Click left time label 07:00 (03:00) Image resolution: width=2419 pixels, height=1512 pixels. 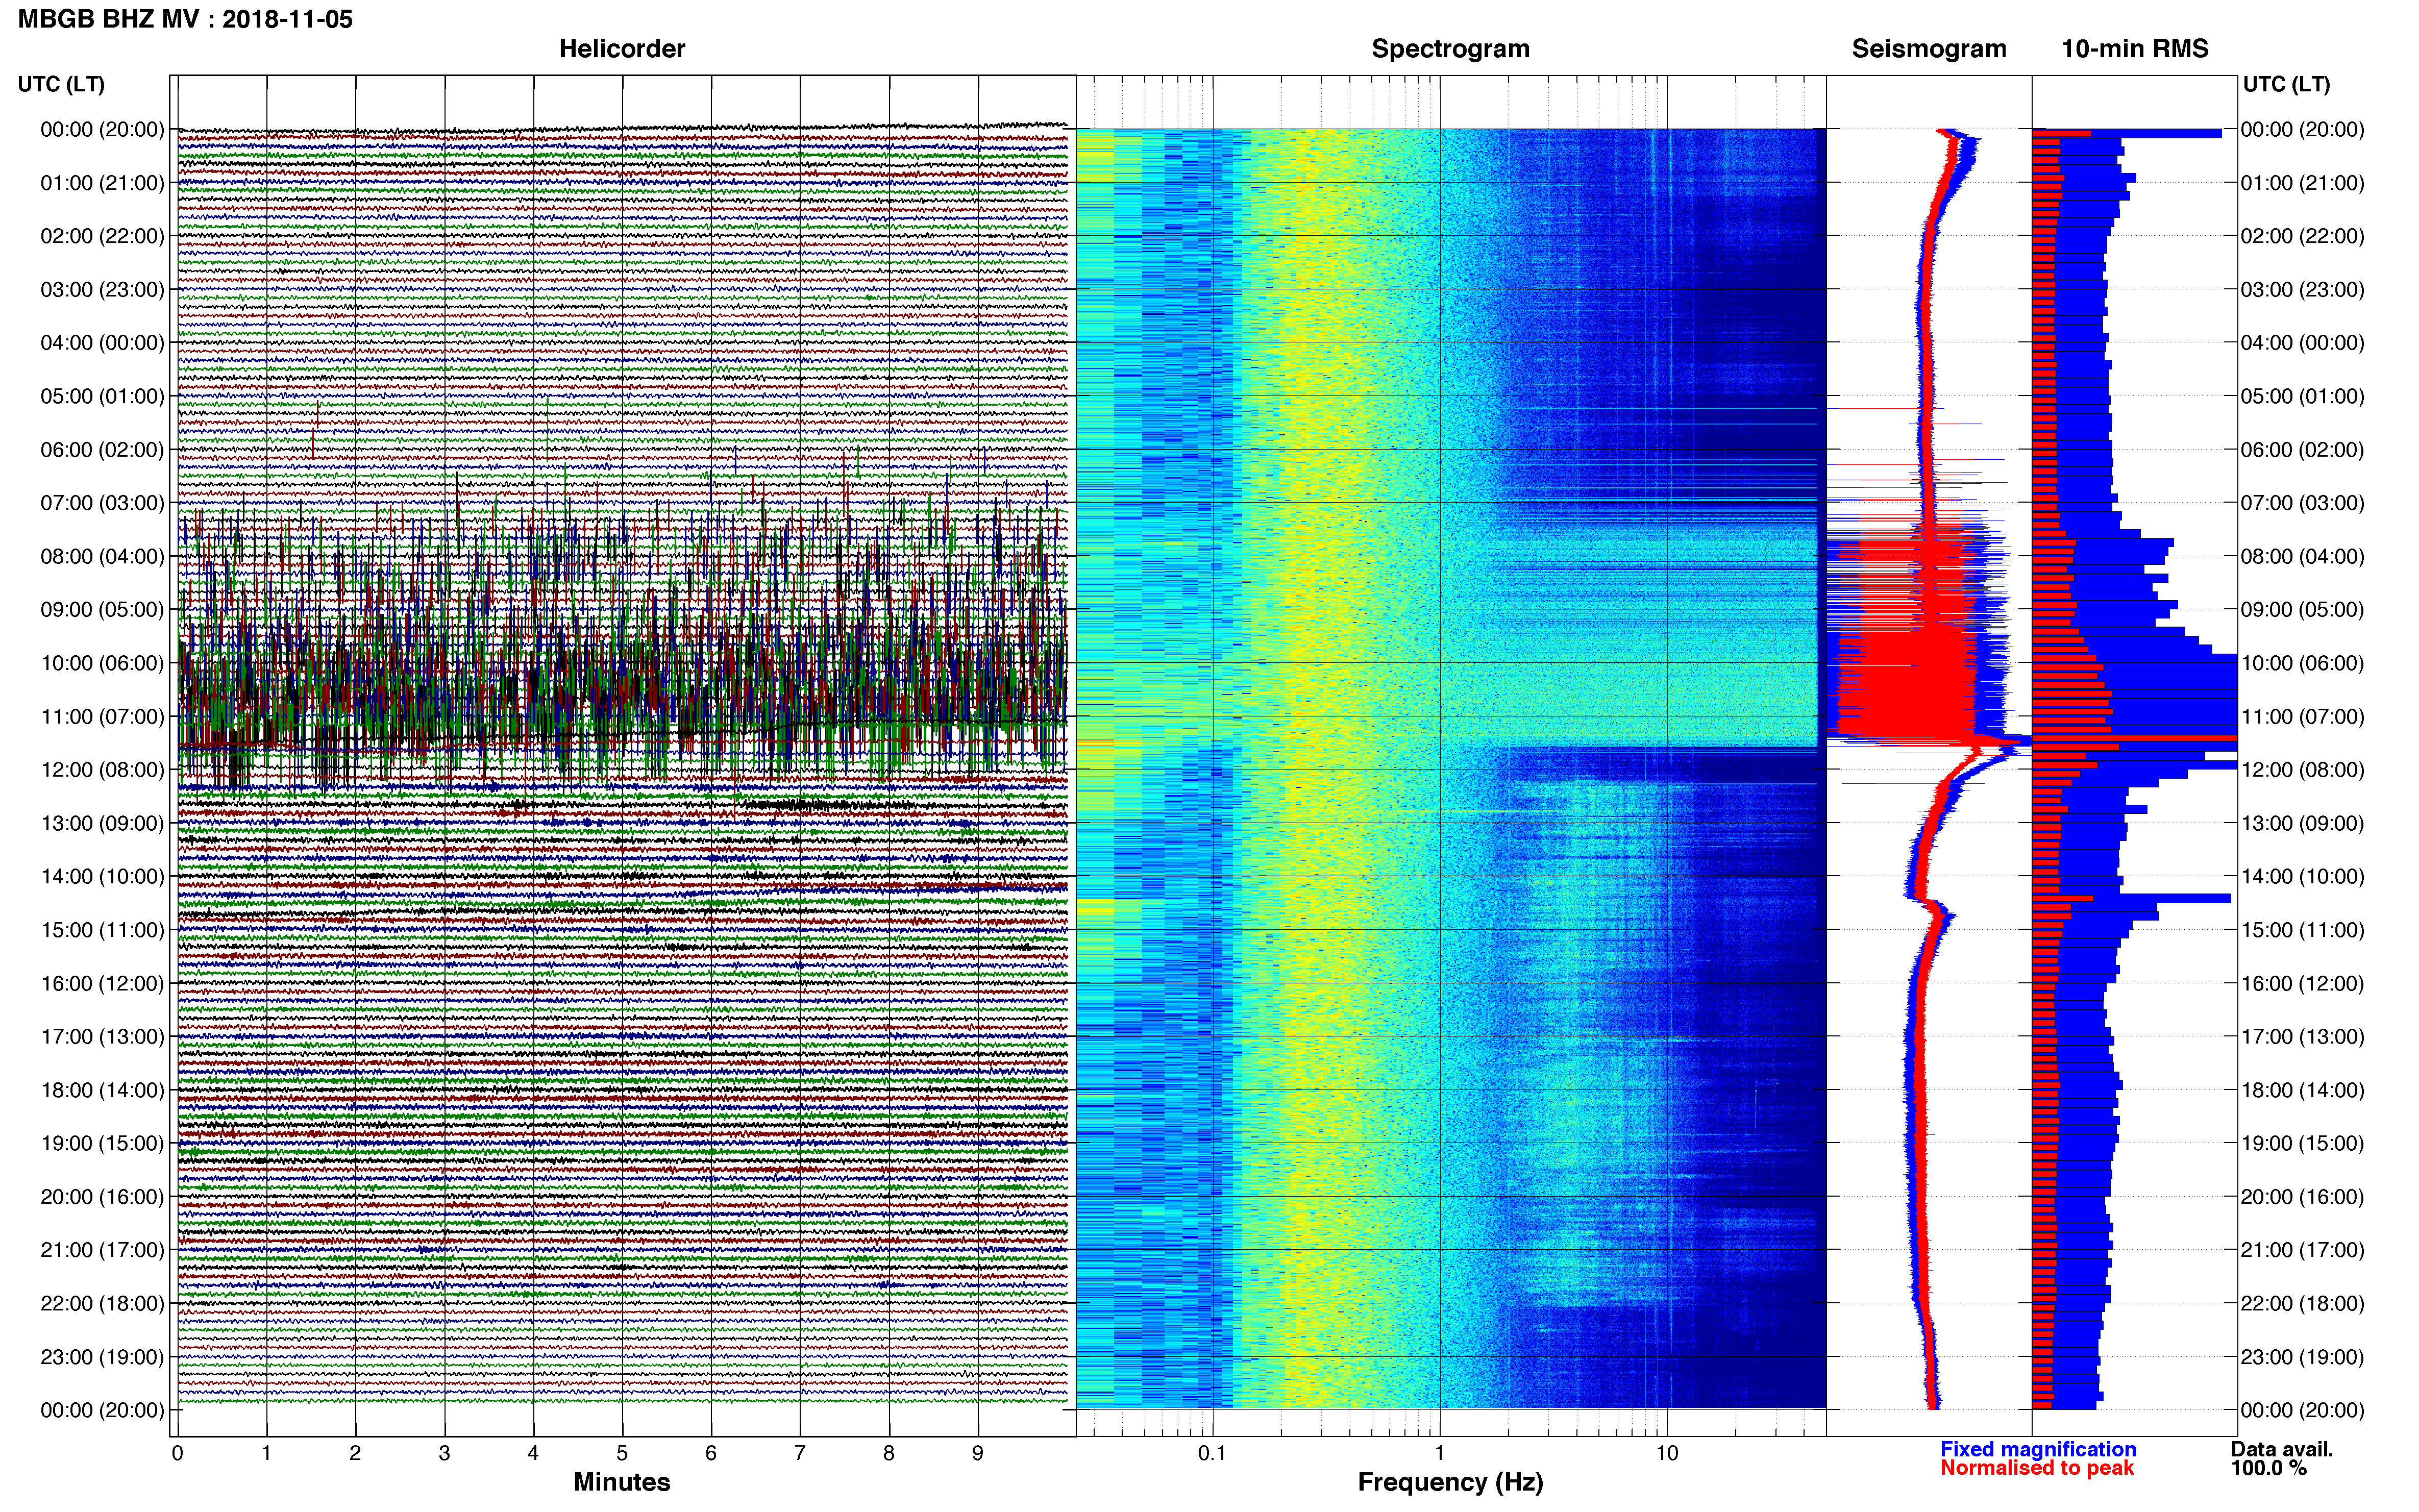[102, 503]
